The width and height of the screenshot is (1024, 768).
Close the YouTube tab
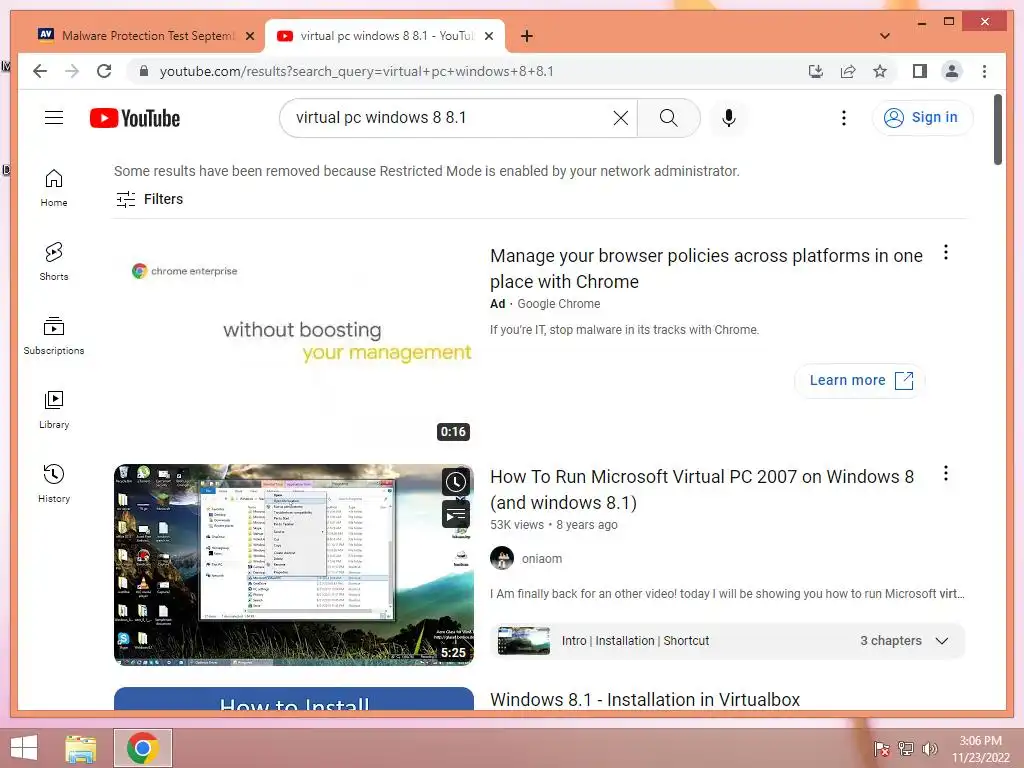[488, 36]
